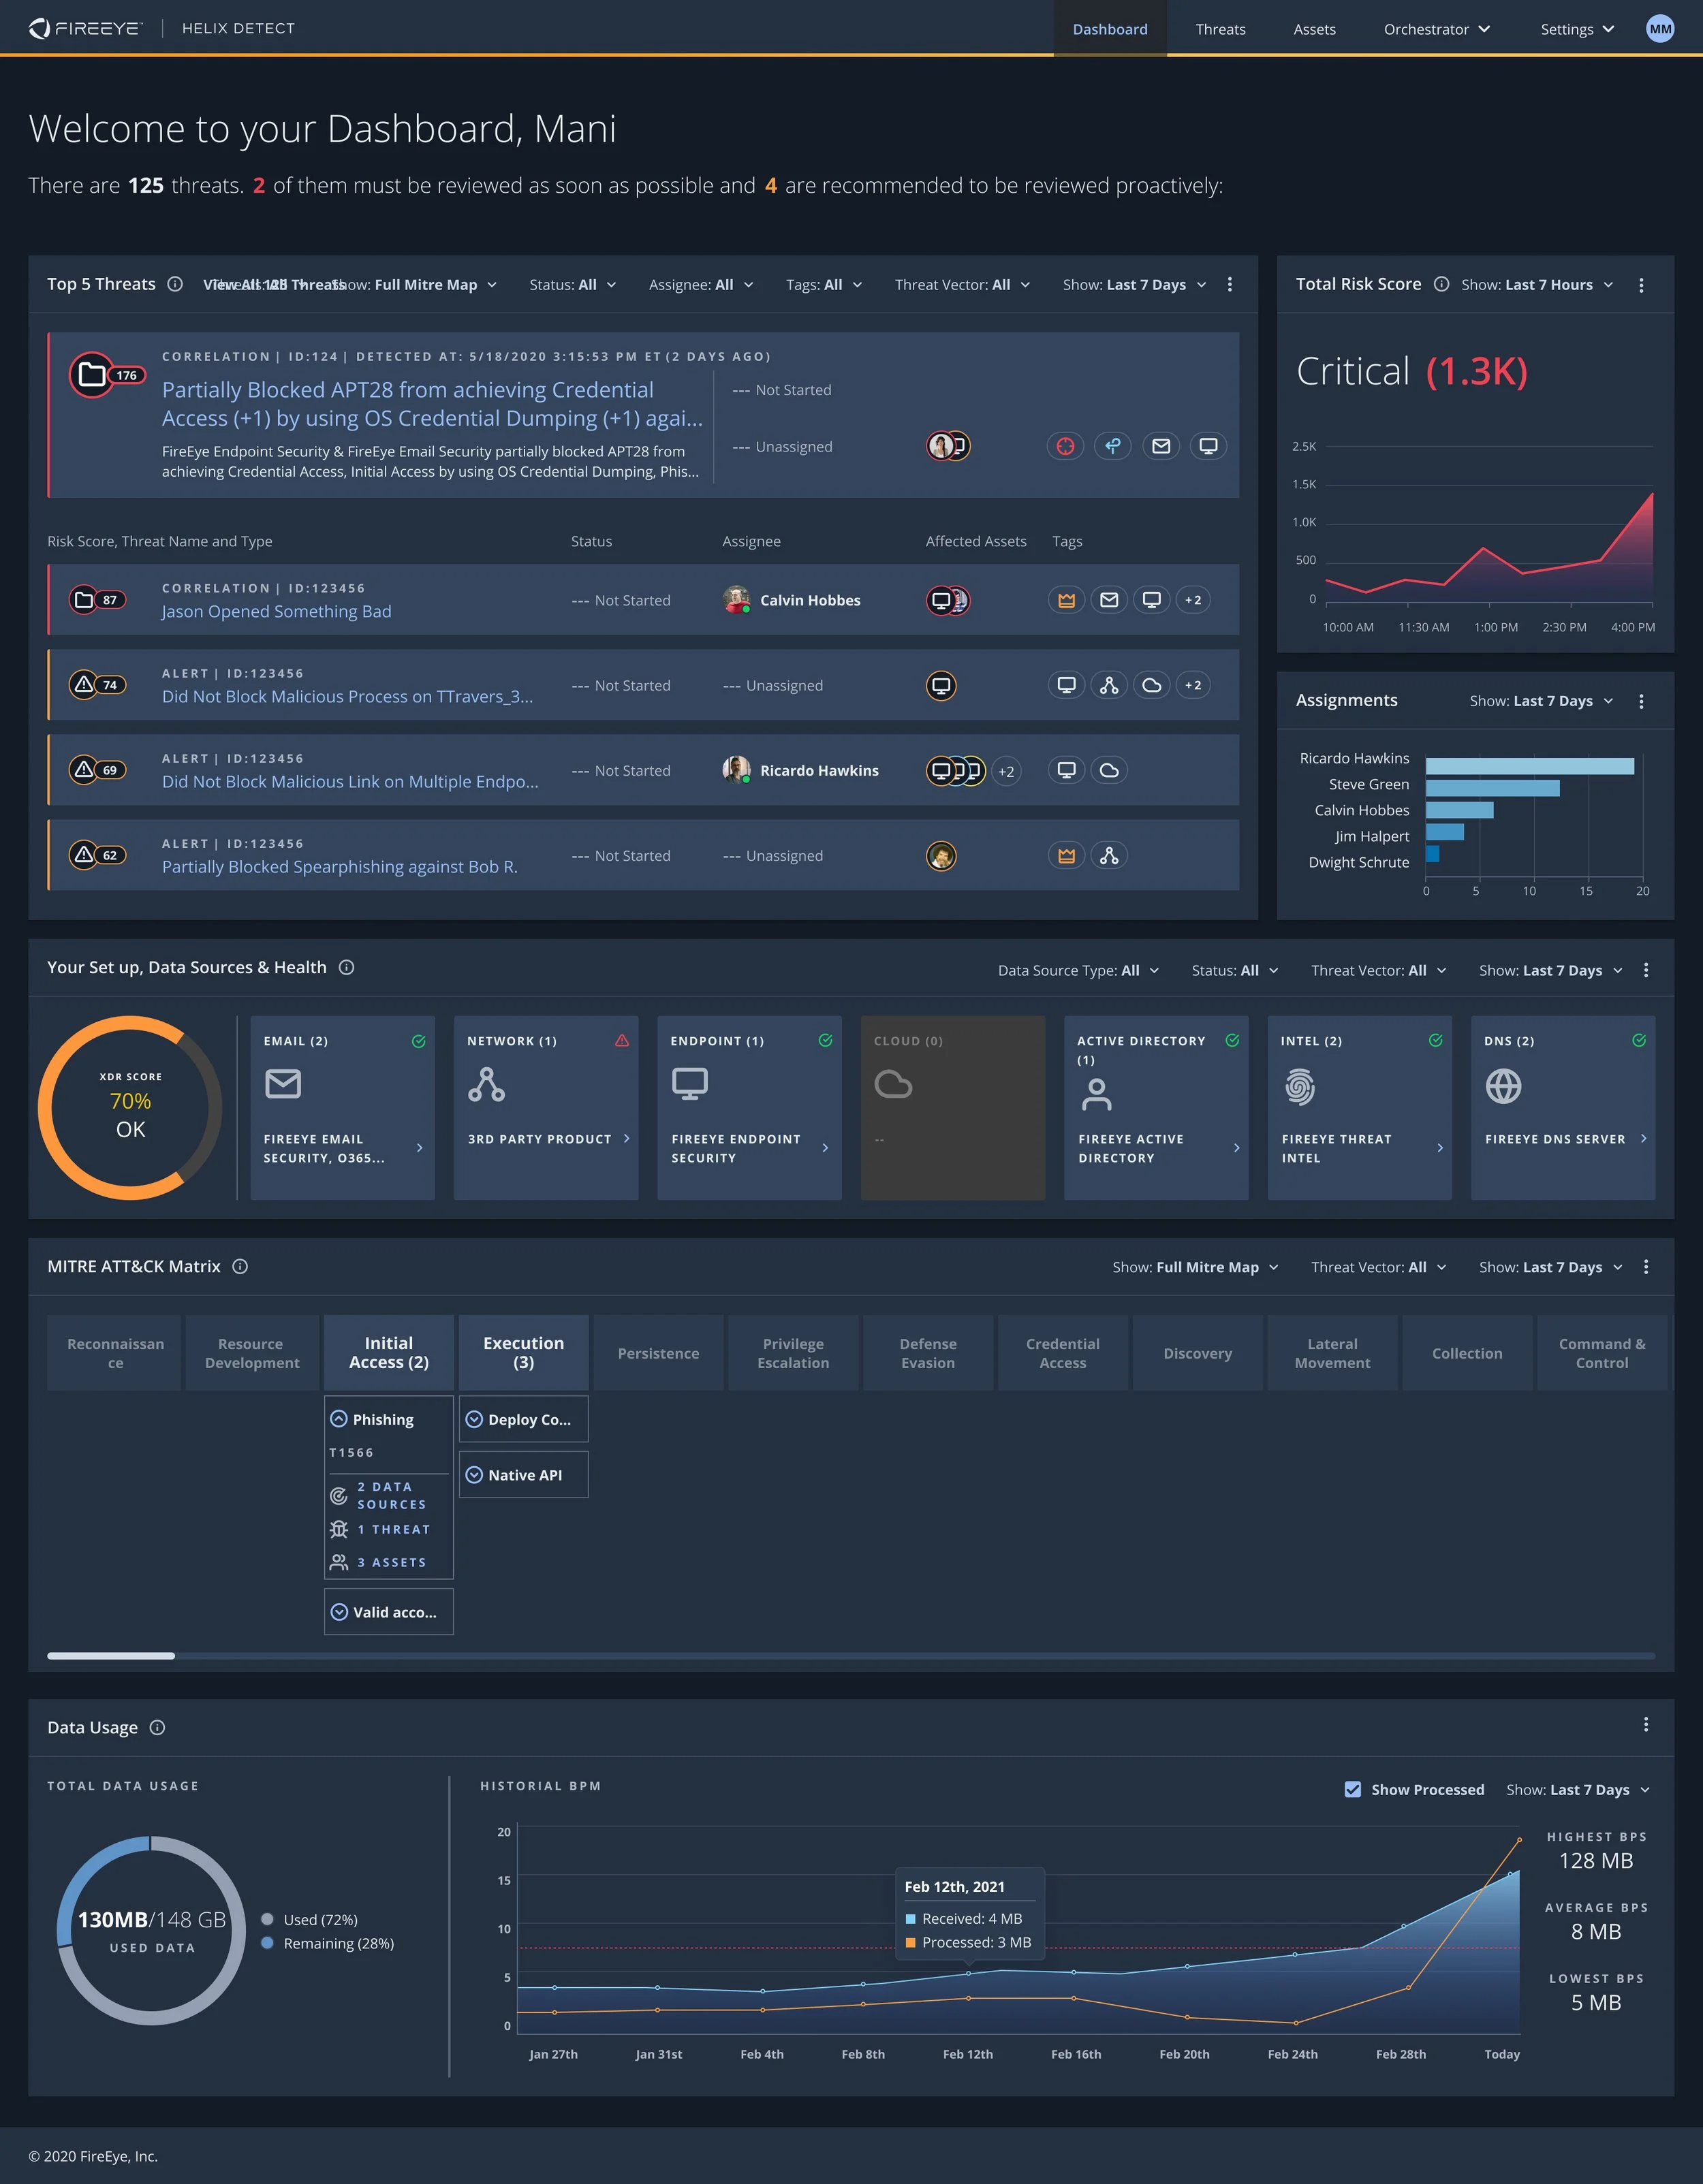This screenshot has width=1703, height=2184.
Task: Open the MITRE ATT&CK Matrix info tooltip
Action: pos(240,1266)
